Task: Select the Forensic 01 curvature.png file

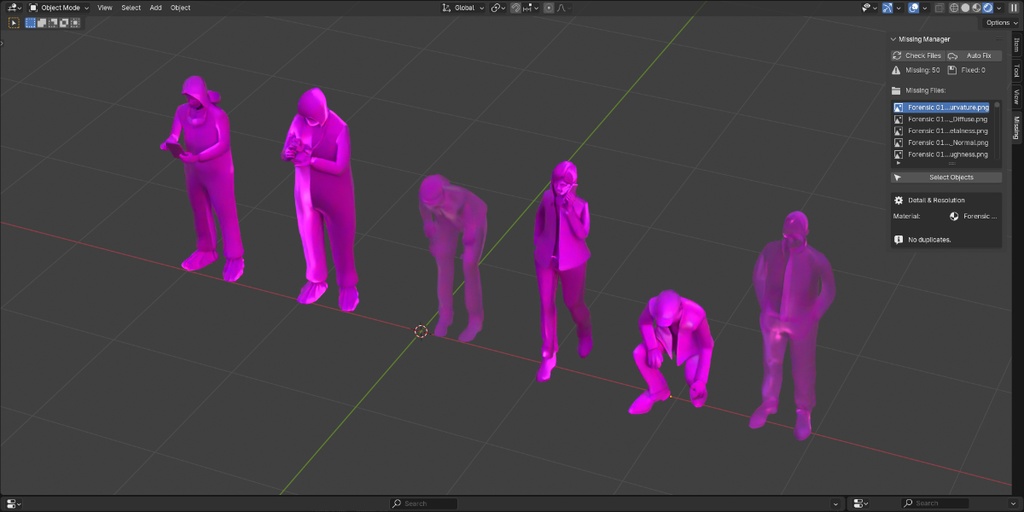Action: [x=941, y=107]
